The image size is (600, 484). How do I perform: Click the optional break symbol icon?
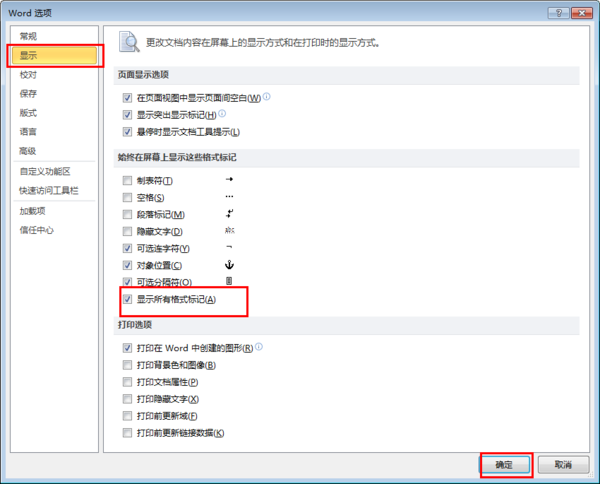(229, 281)
